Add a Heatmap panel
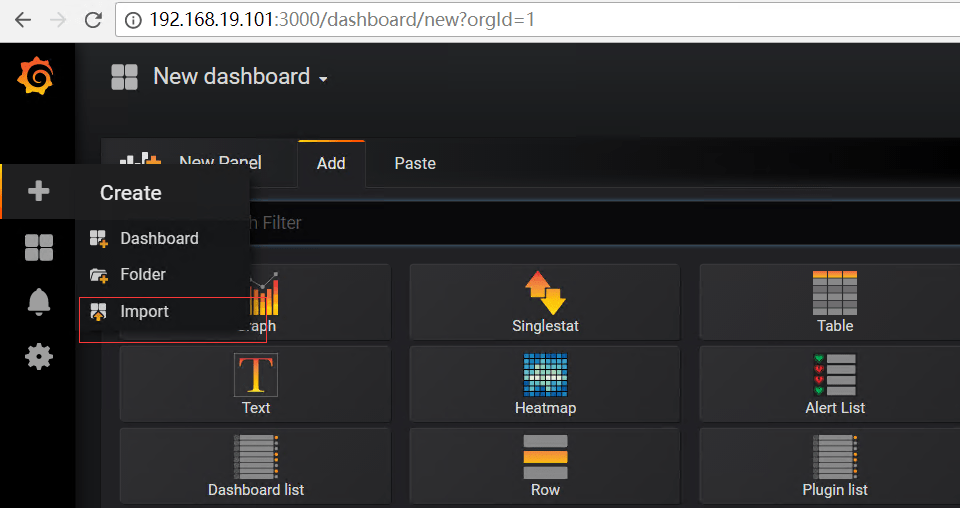Screen dimensions: 960x508 point(545,384)
